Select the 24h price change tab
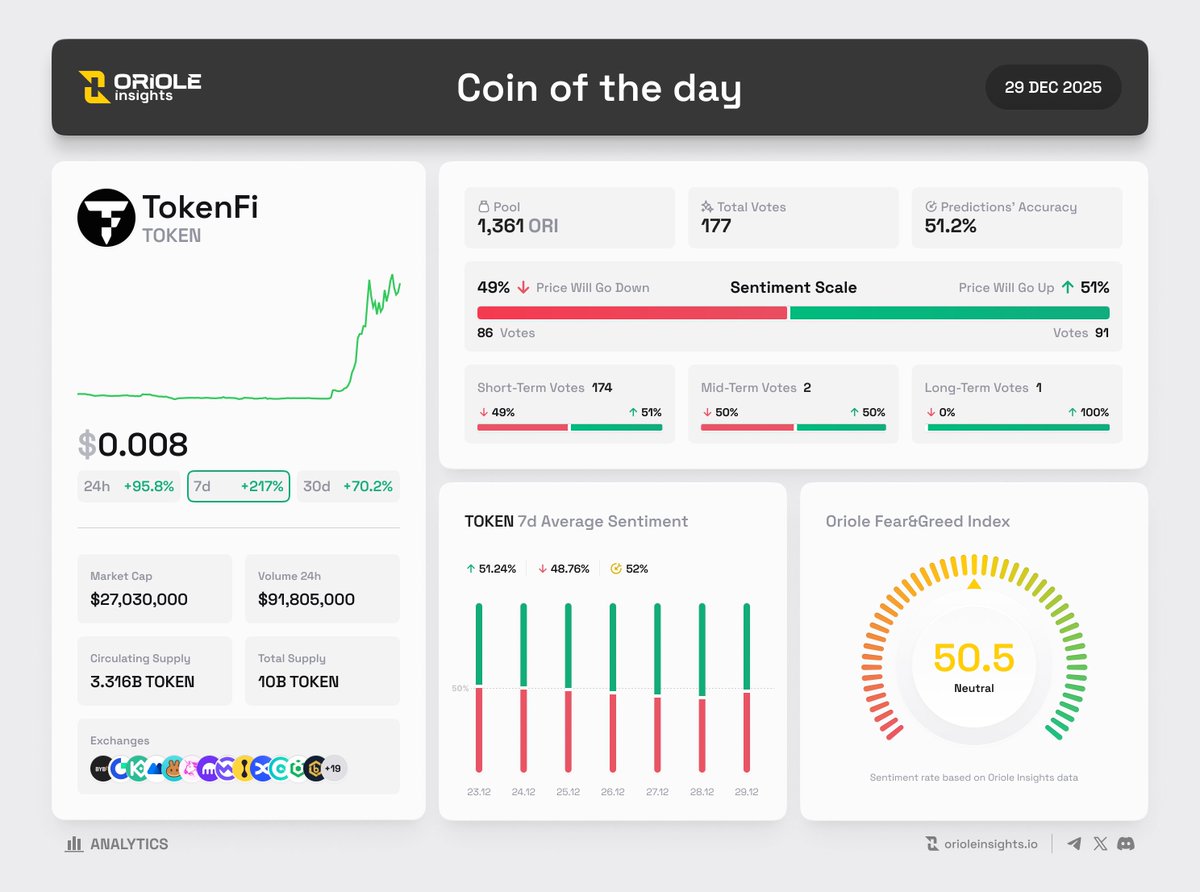1200x892 pixels. (129, 486)
